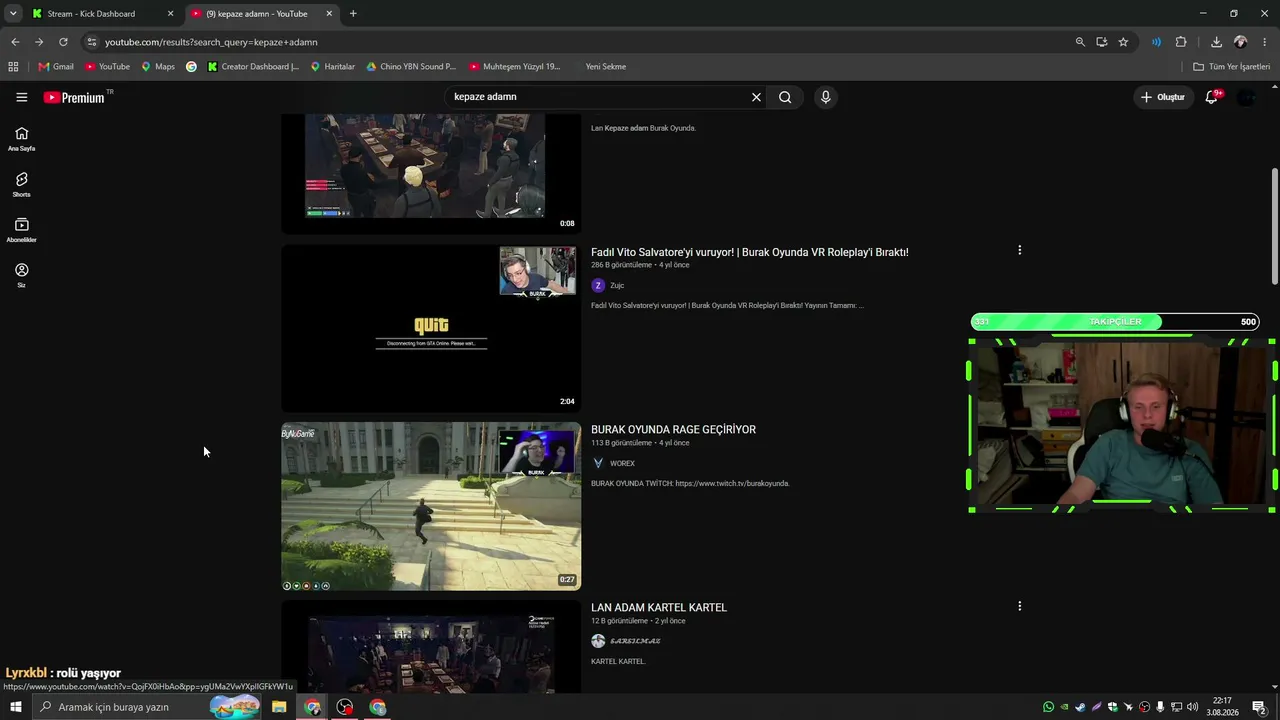Click the address bar URL
Viewport: 1280px width, 720px height.
coord(211,42)
